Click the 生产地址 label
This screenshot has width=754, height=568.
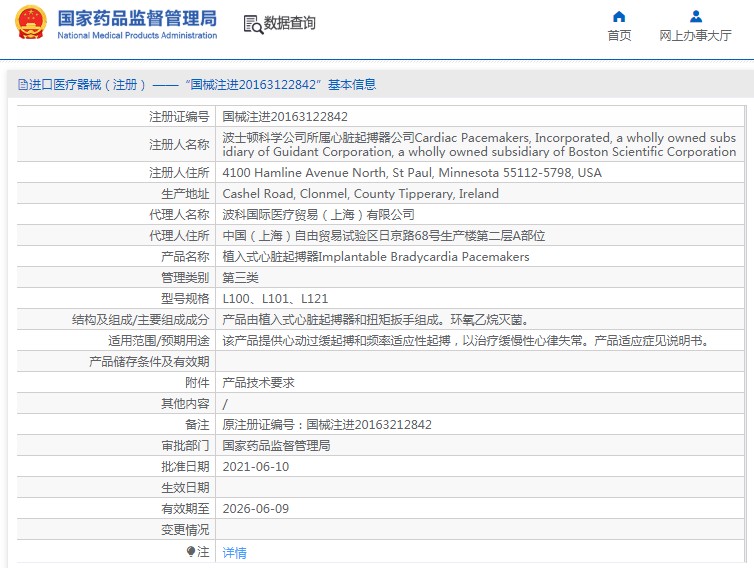pos(185,193)
